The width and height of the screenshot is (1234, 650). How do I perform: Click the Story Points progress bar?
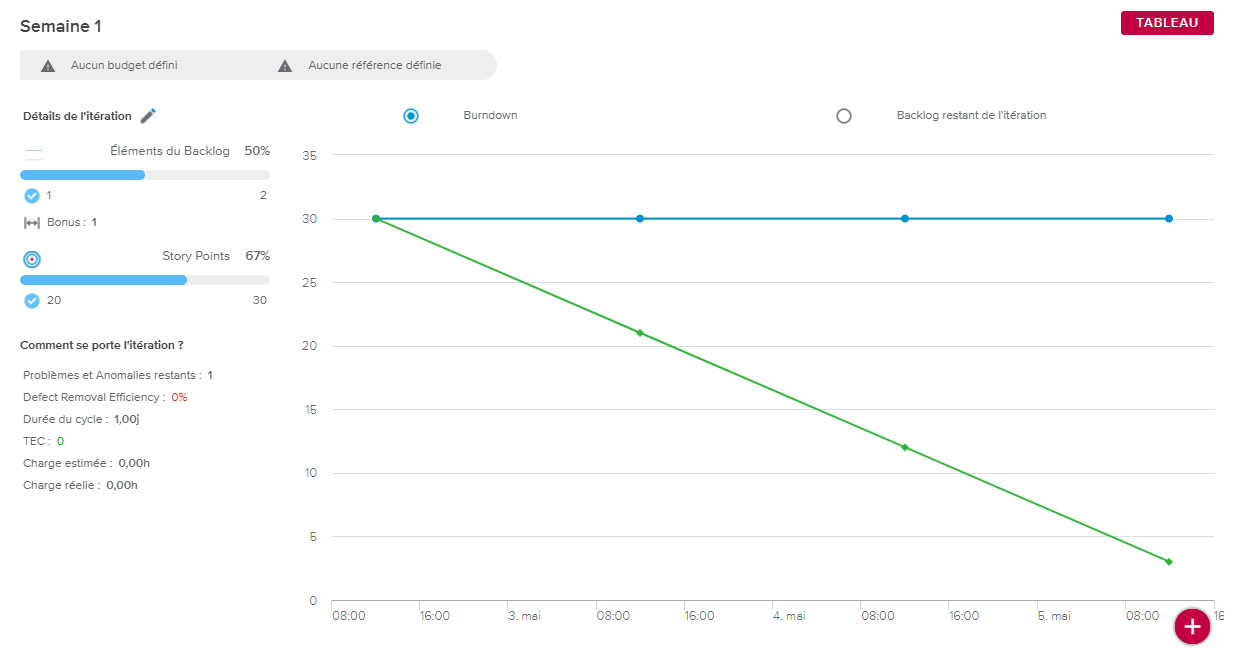145,280
